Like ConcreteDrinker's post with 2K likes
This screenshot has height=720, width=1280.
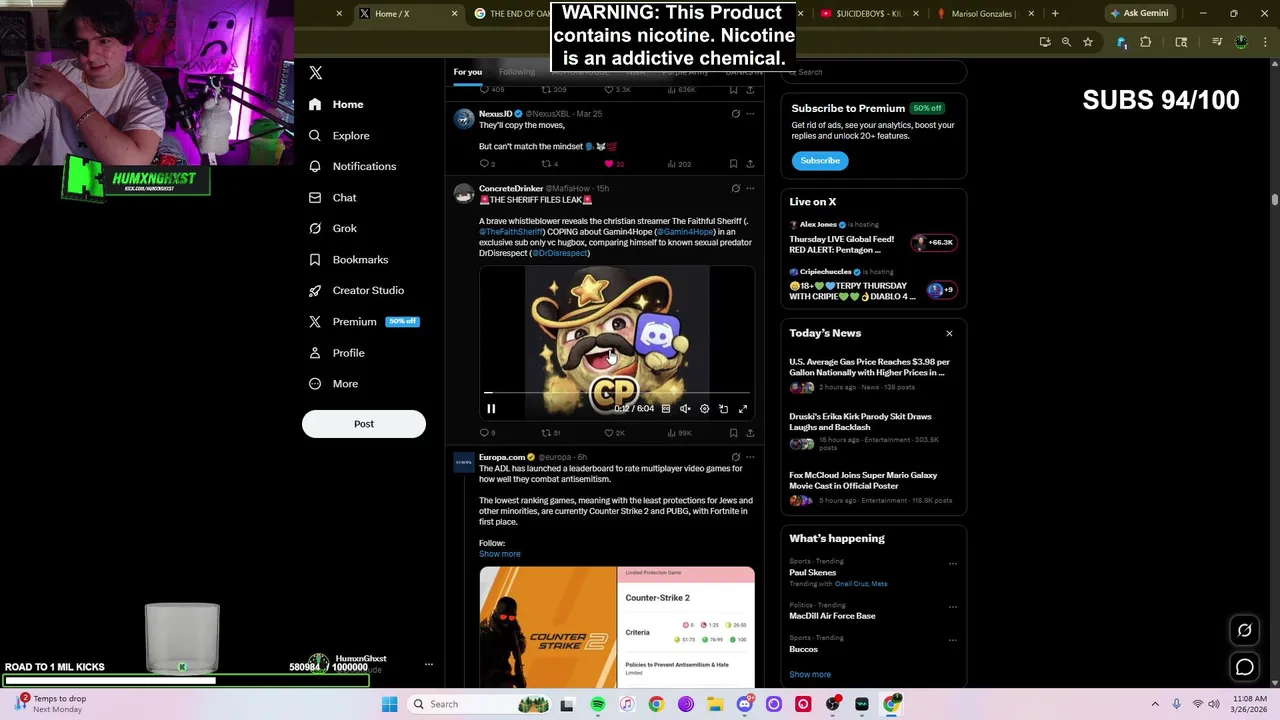click(614, 433)
